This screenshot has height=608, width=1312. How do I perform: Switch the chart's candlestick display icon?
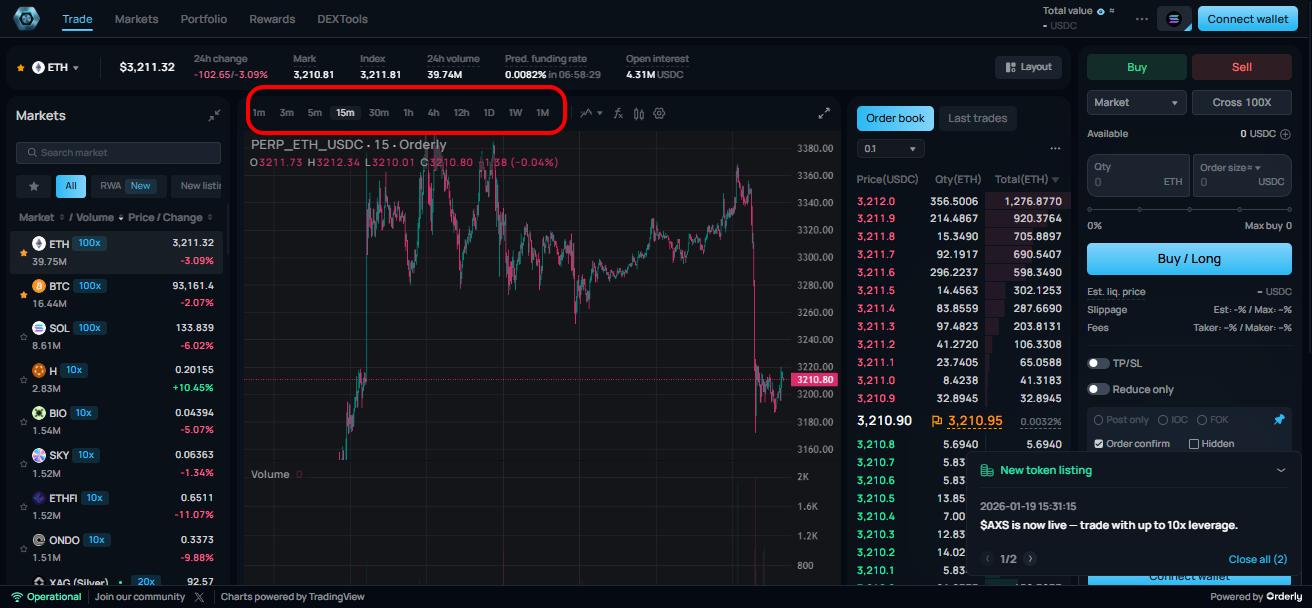pos(639,113)
